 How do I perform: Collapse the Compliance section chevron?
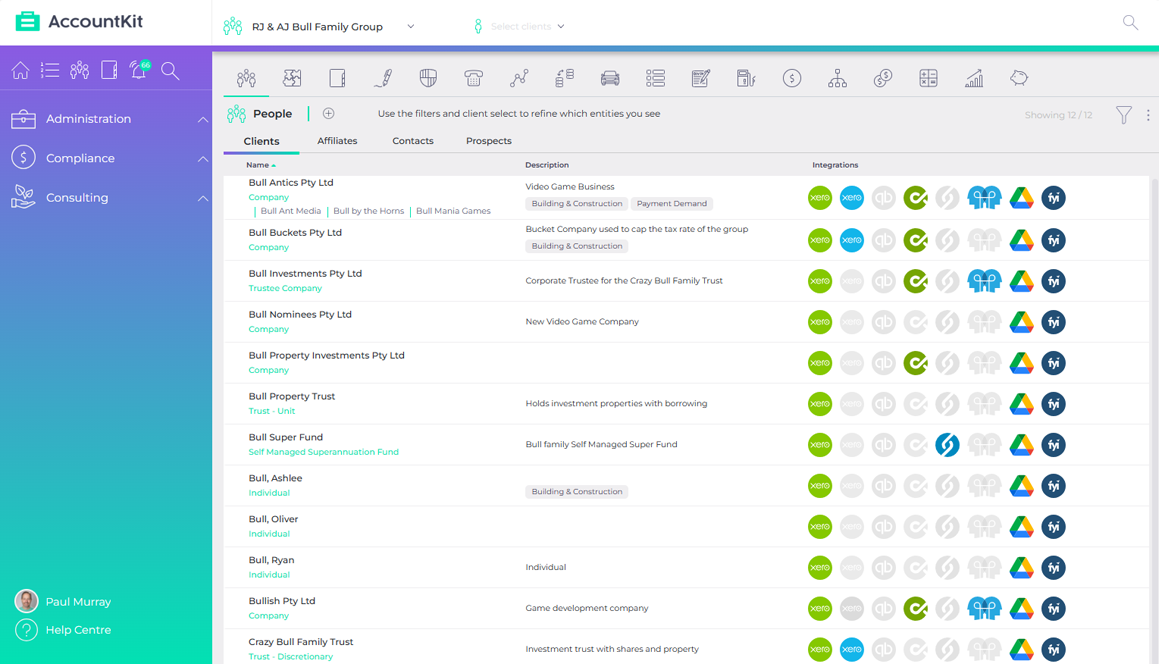pyautogui.click(x=203, y=158)
